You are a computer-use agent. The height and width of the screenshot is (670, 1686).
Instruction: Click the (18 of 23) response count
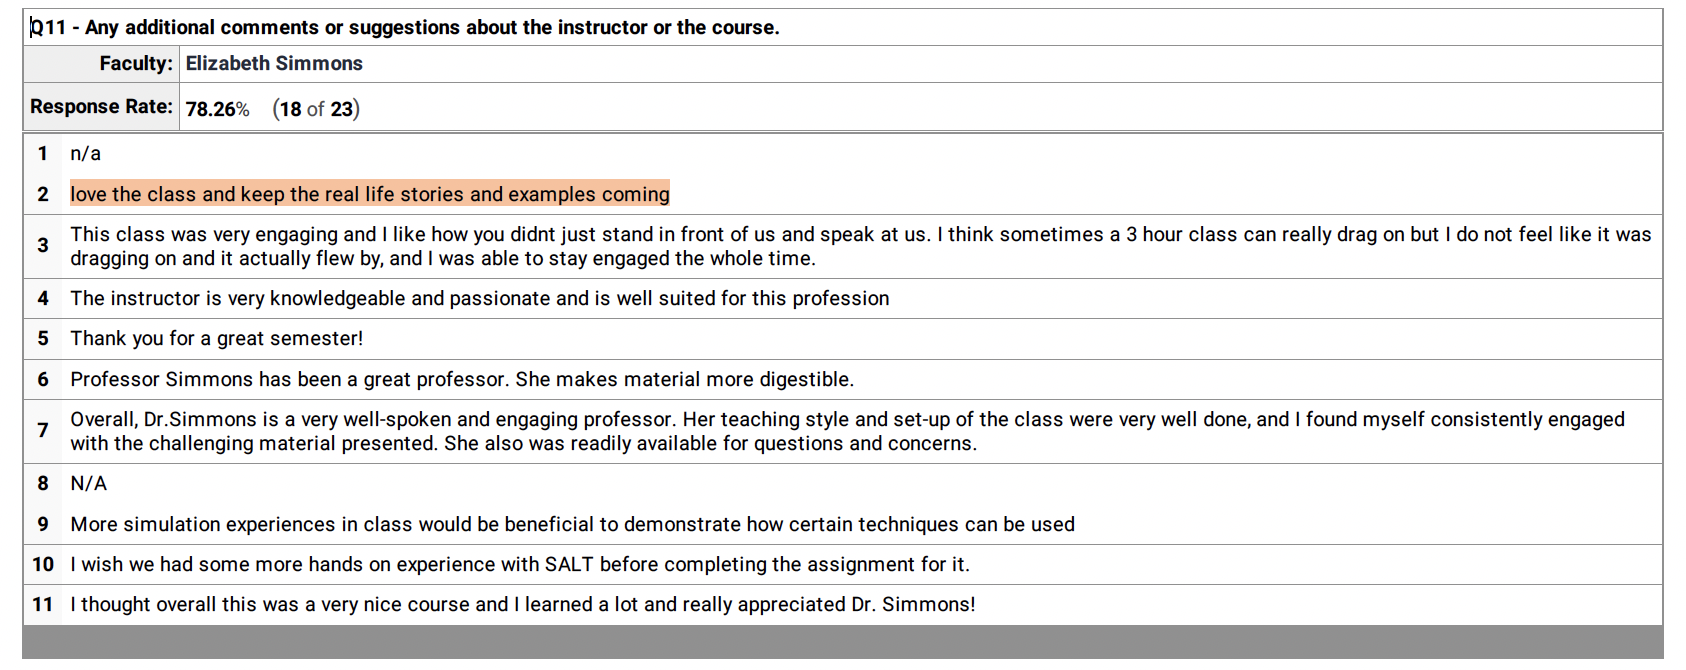pyautogui.click(x=316, y=109)
